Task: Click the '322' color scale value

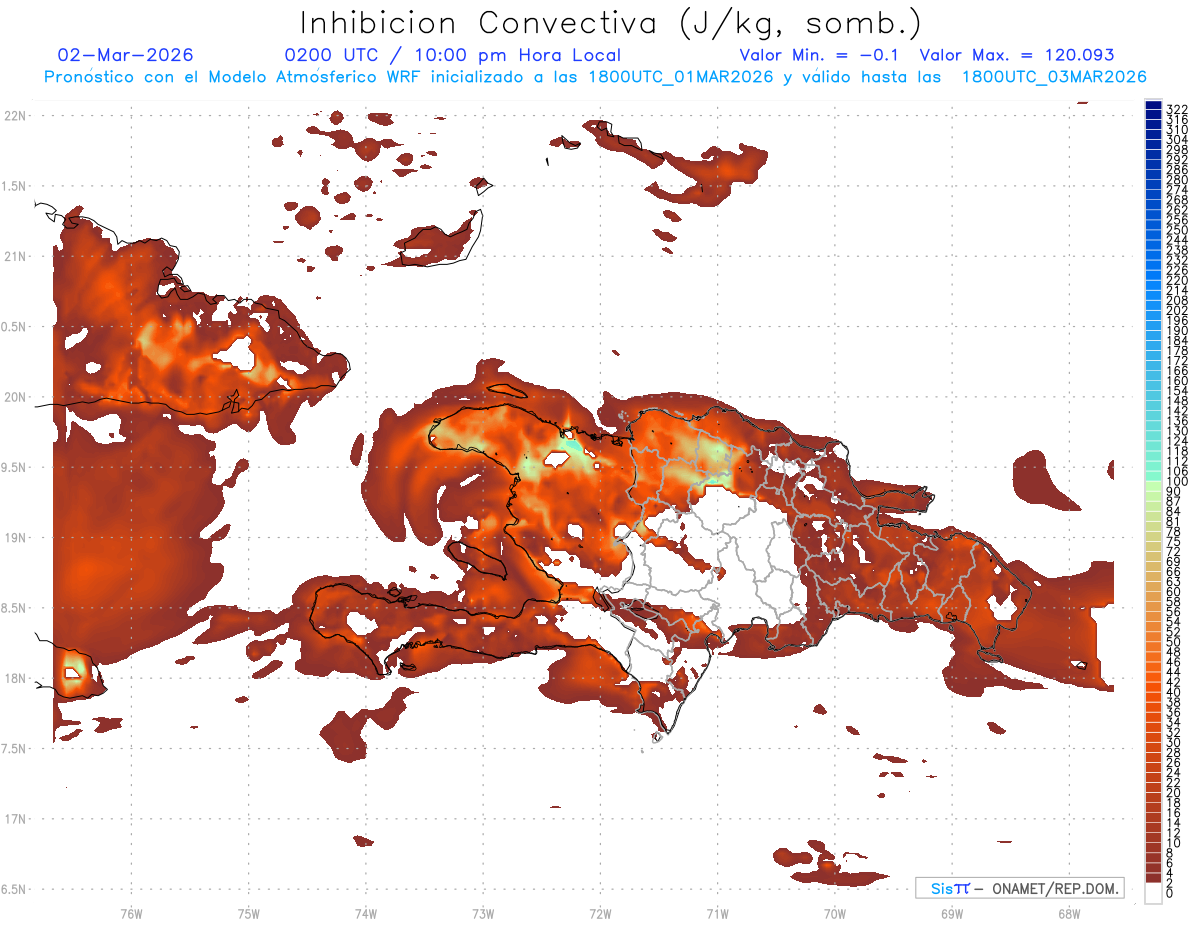Action: (1177, 109)
